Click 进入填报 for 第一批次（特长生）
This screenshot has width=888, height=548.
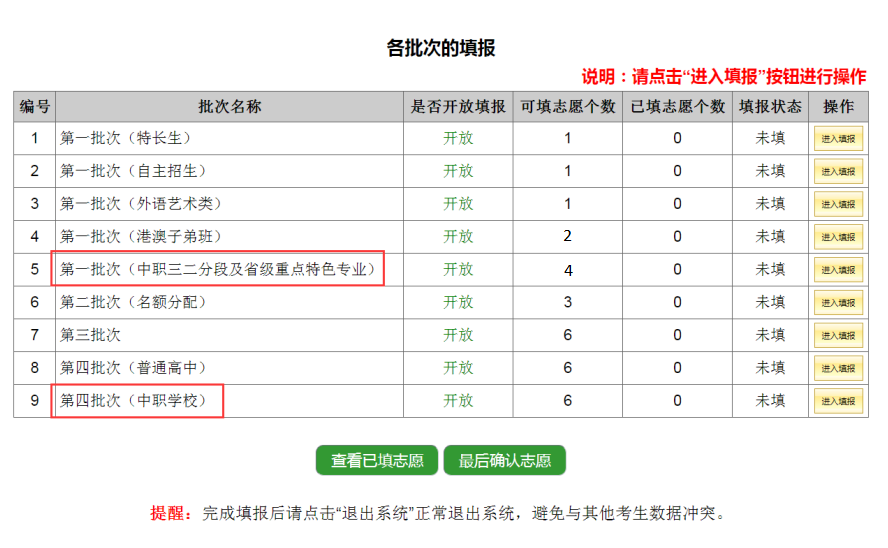tap(838, 138)
